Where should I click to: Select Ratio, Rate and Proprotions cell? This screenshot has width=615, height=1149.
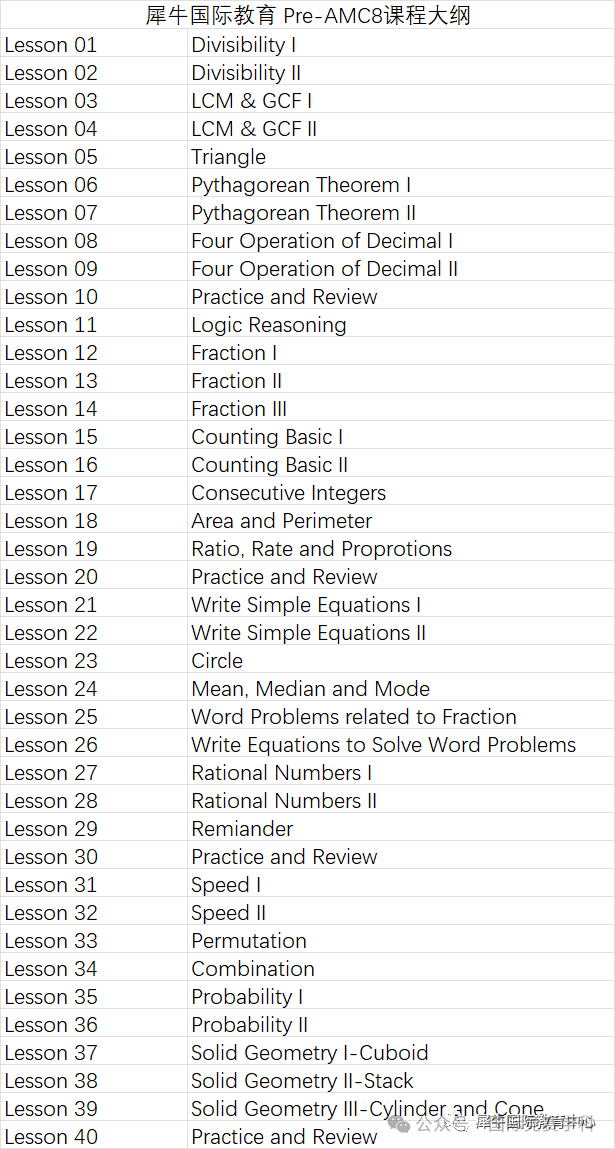400,548
